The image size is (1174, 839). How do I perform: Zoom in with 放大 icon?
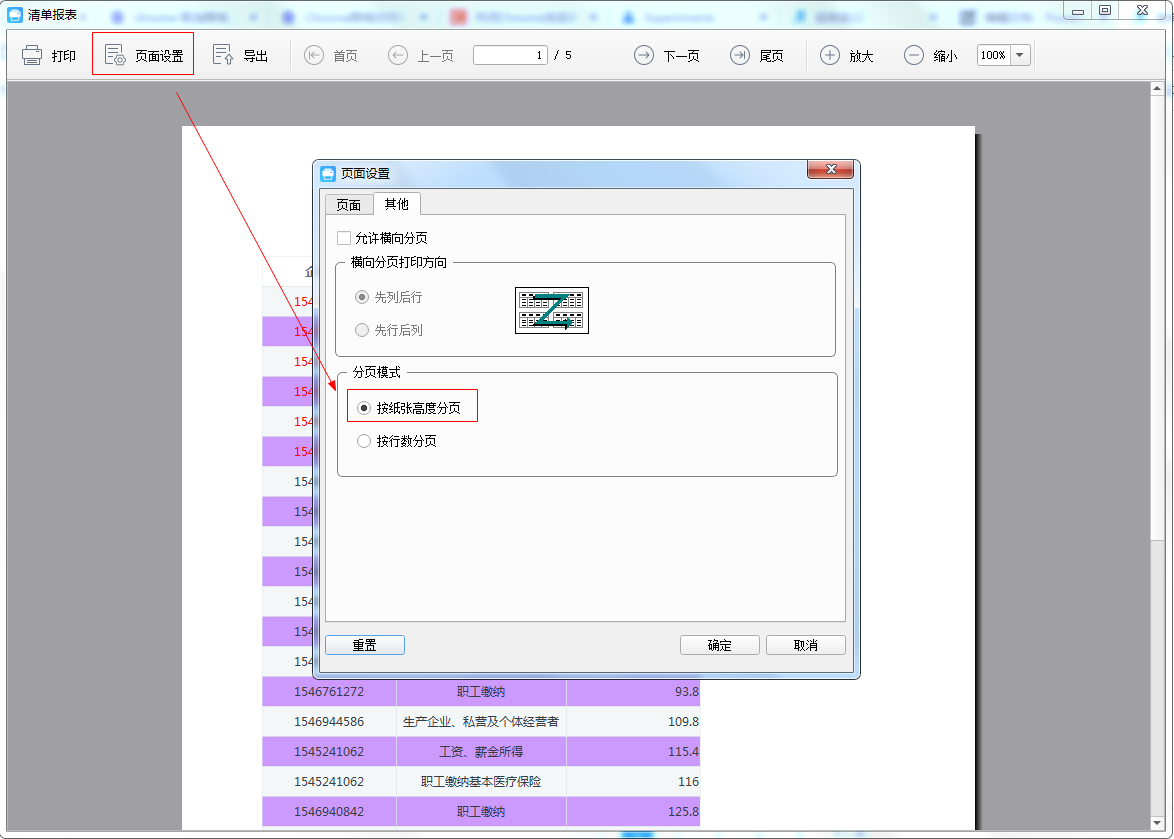(x=830, y=56)
